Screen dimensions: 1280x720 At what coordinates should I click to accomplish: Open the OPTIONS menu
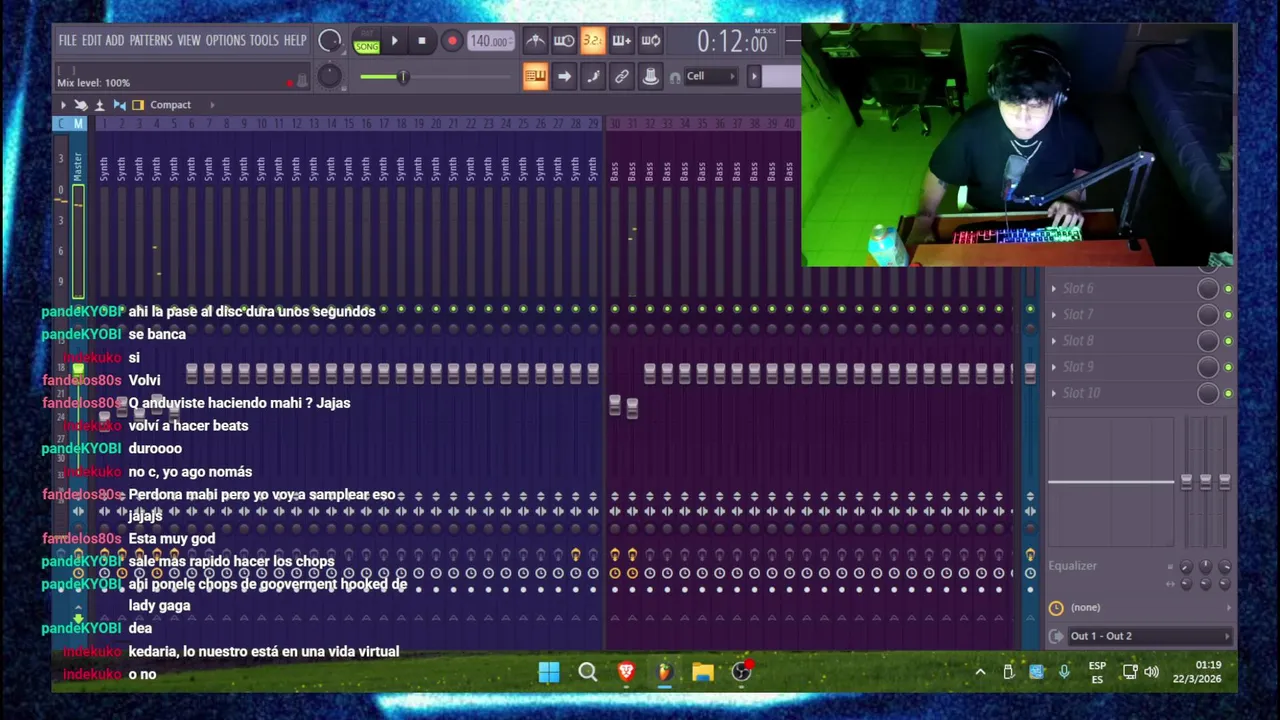pyautogui.click(x=225, y=41)
